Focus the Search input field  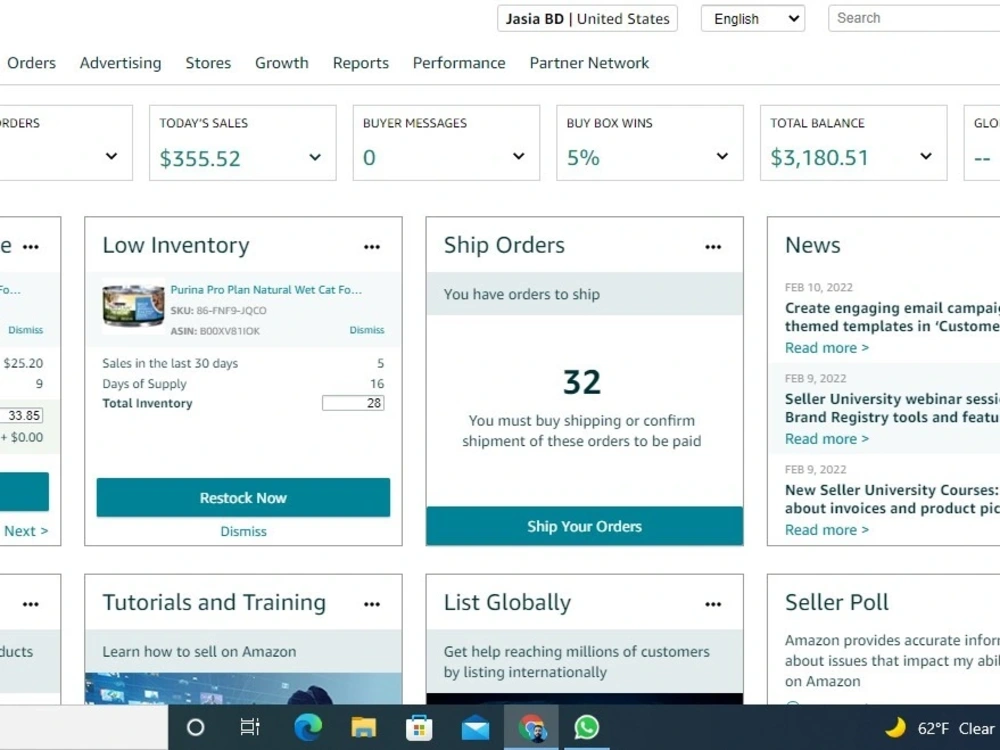coord(915,18)
